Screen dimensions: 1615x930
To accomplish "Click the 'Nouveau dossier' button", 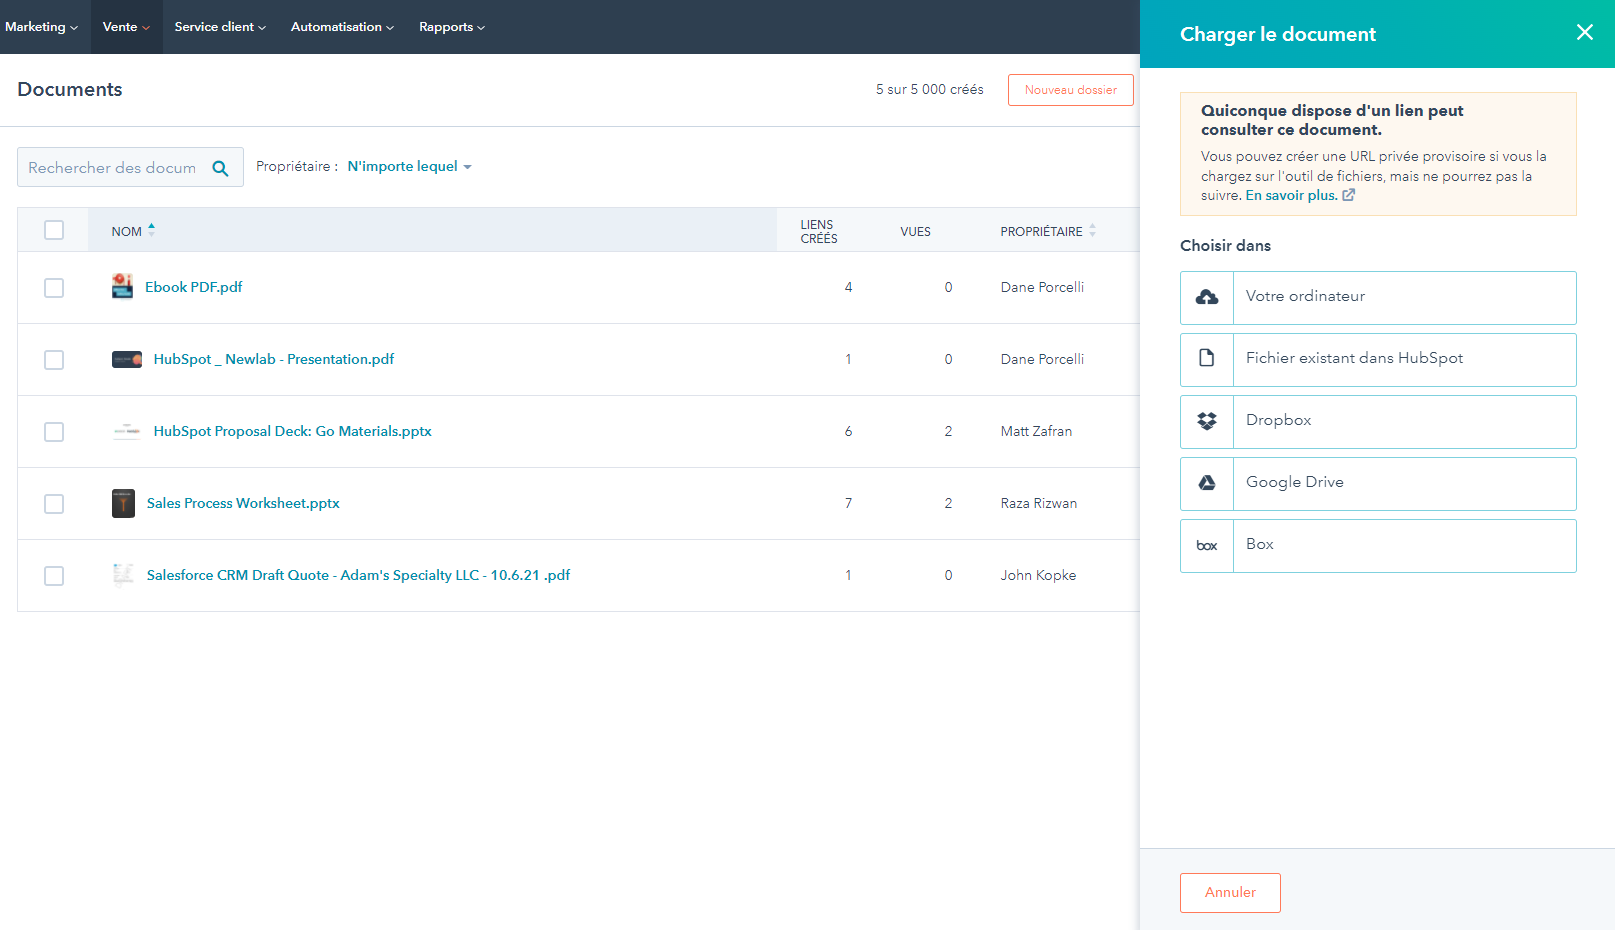I will pyautogui.click(x=1070, y=89).
